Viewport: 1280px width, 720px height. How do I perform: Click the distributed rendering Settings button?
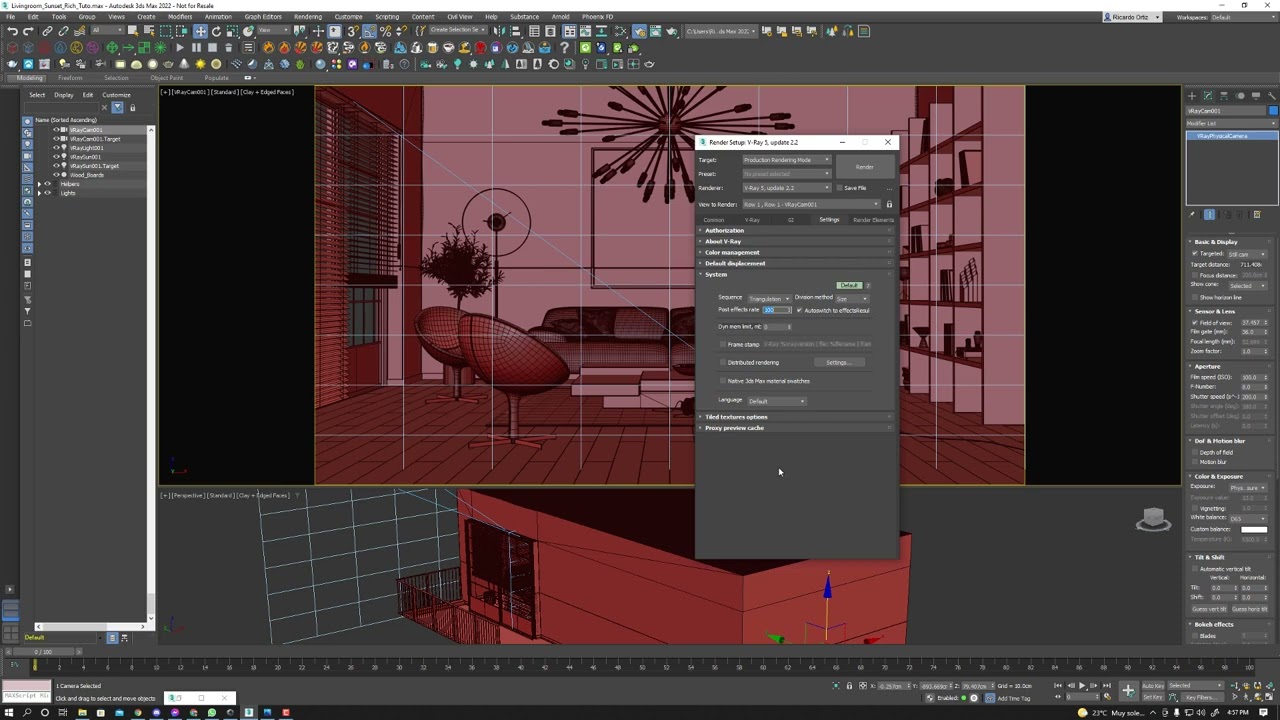point(840,362)
